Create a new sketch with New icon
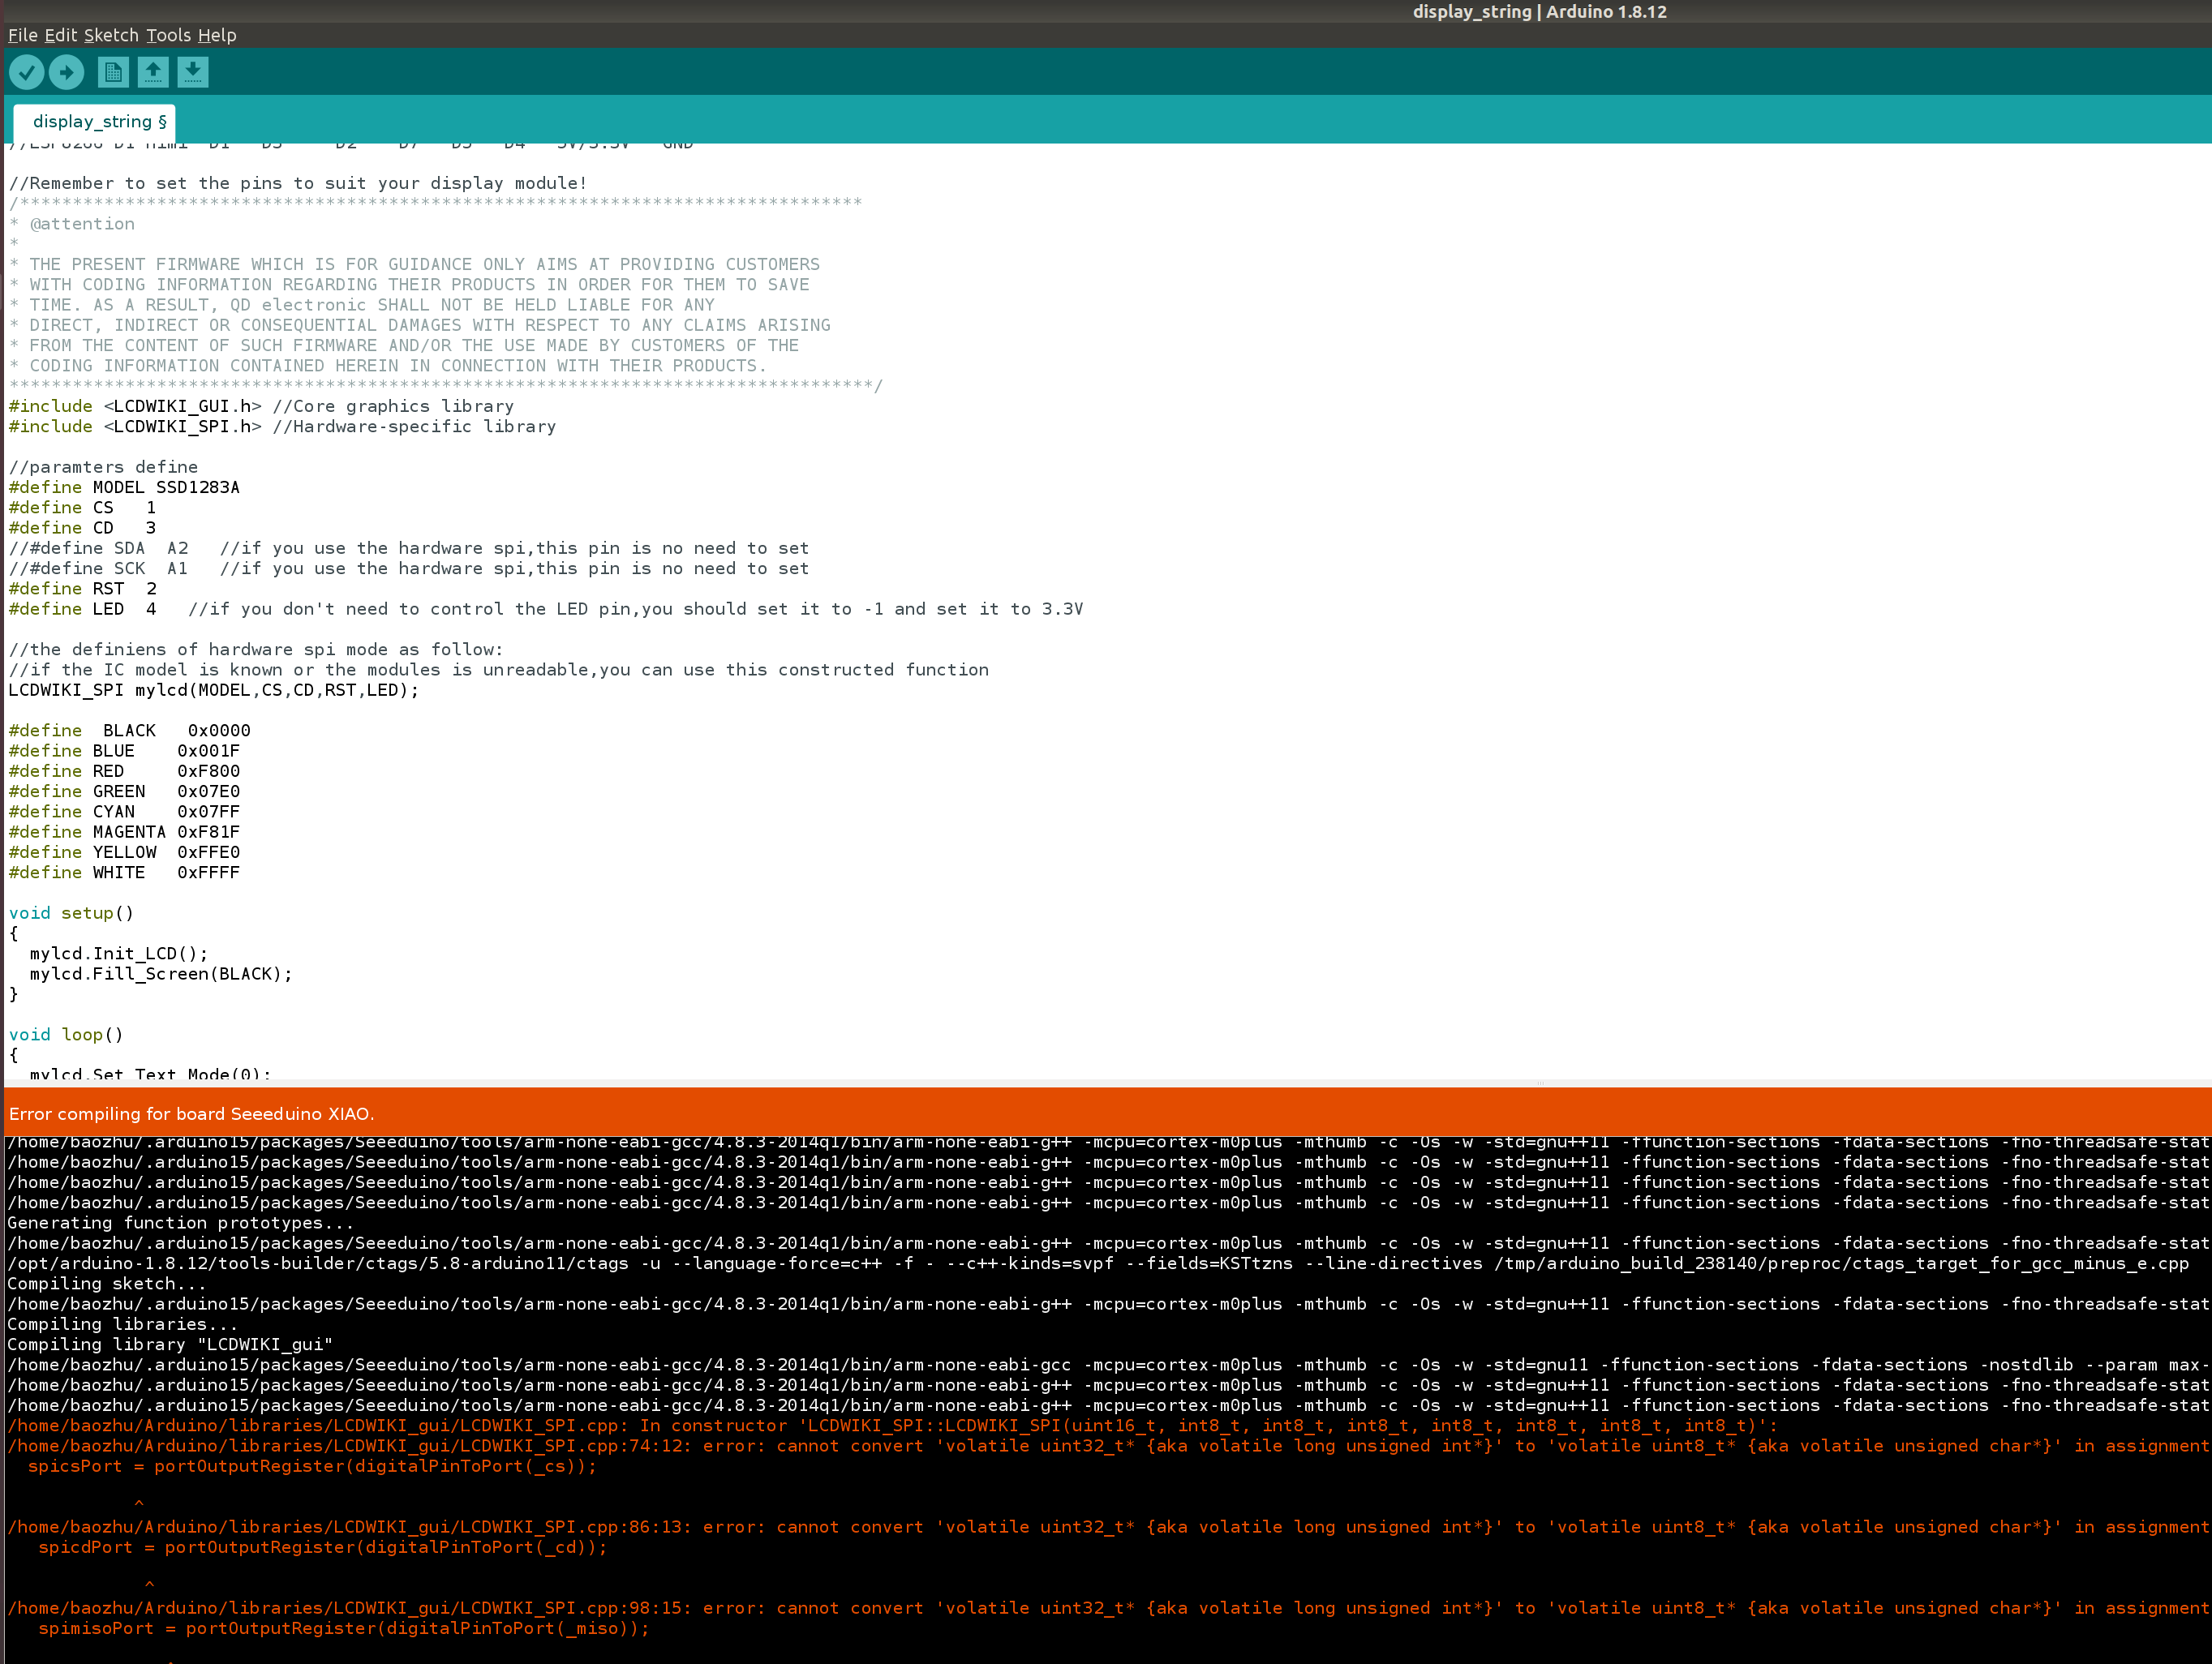2212x1664 pixels. 113,72
